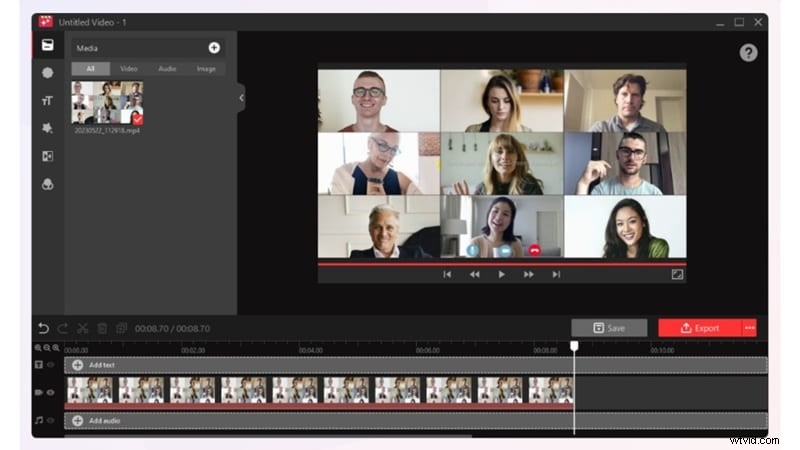Open the Media library sidebar icon
The height and width of the screenshot is (450, 800).
47,45
